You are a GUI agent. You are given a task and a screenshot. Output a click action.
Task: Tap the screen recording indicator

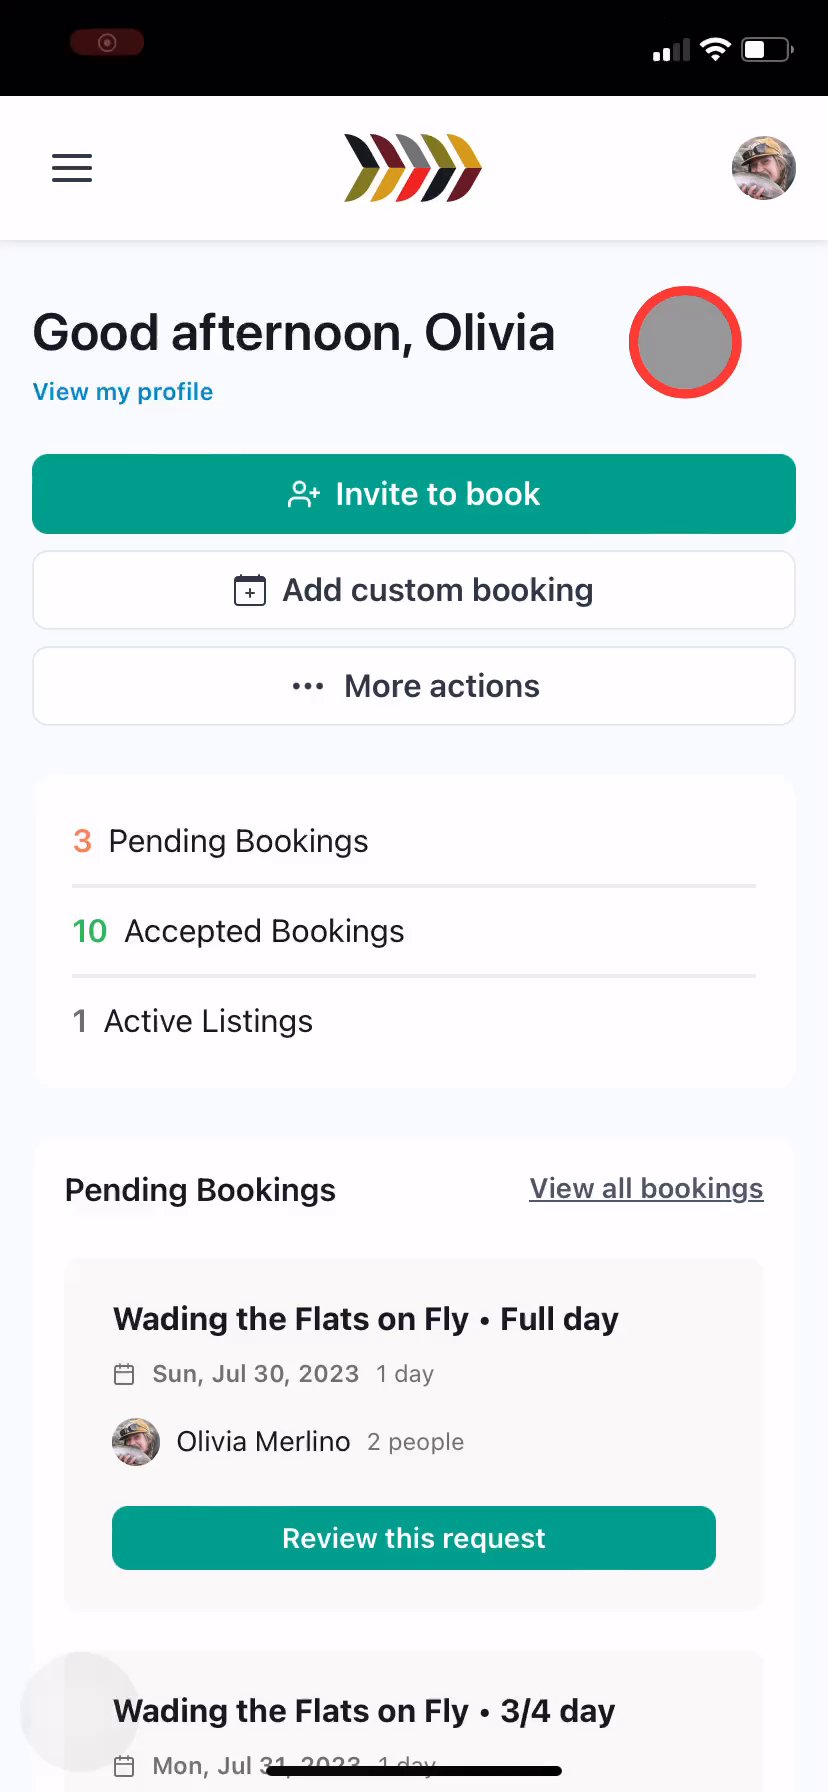coord(107,43)
